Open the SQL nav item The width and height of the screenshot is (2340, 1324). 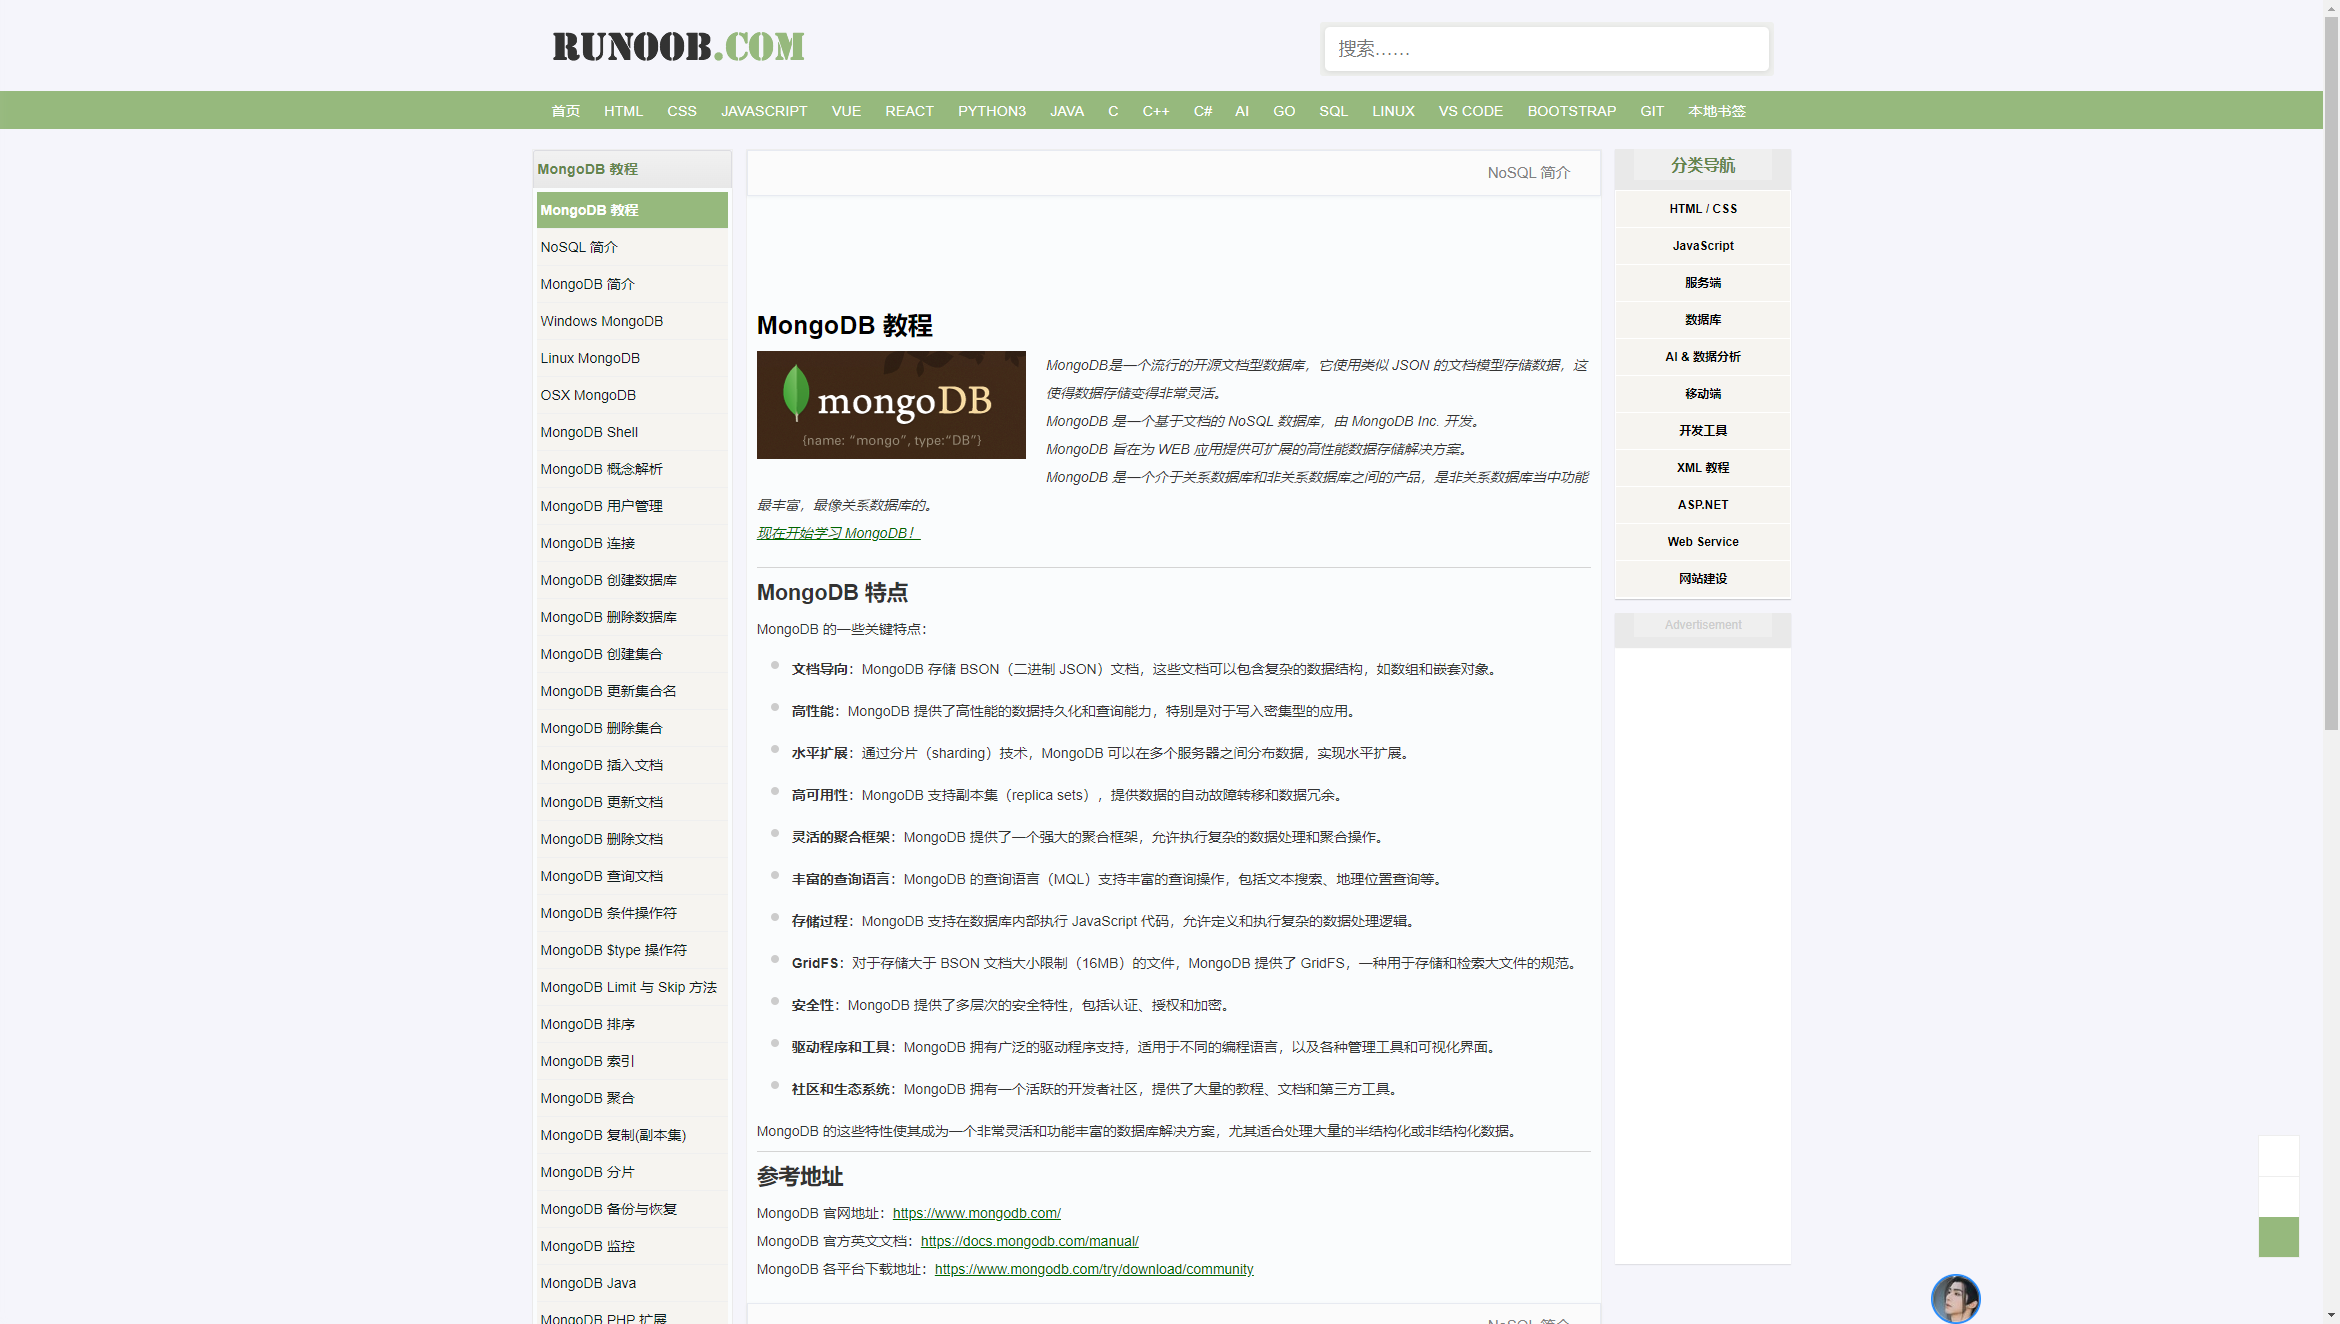click(1333, 111)
